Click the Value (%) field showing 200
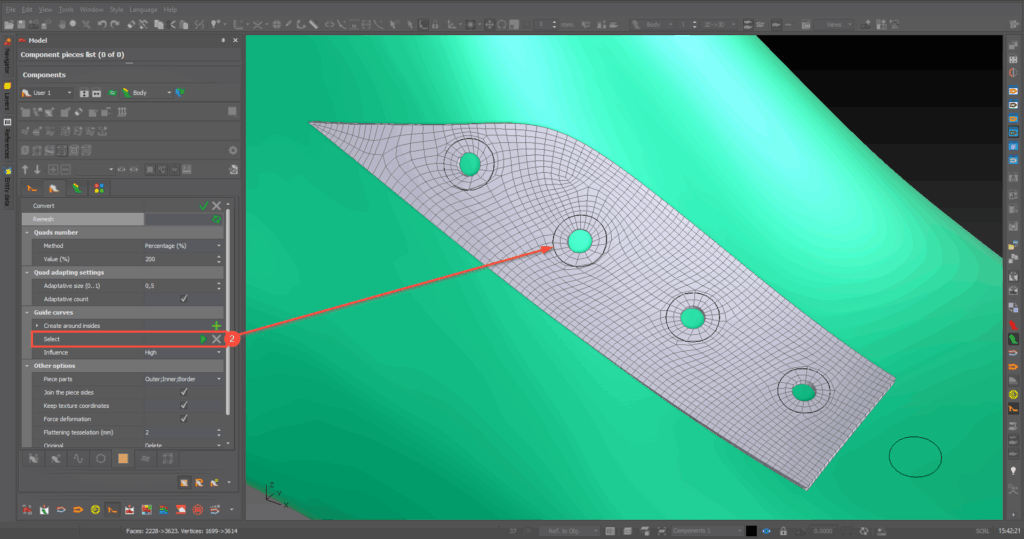This screenshot has height=539, width=1024. (183, 258)
